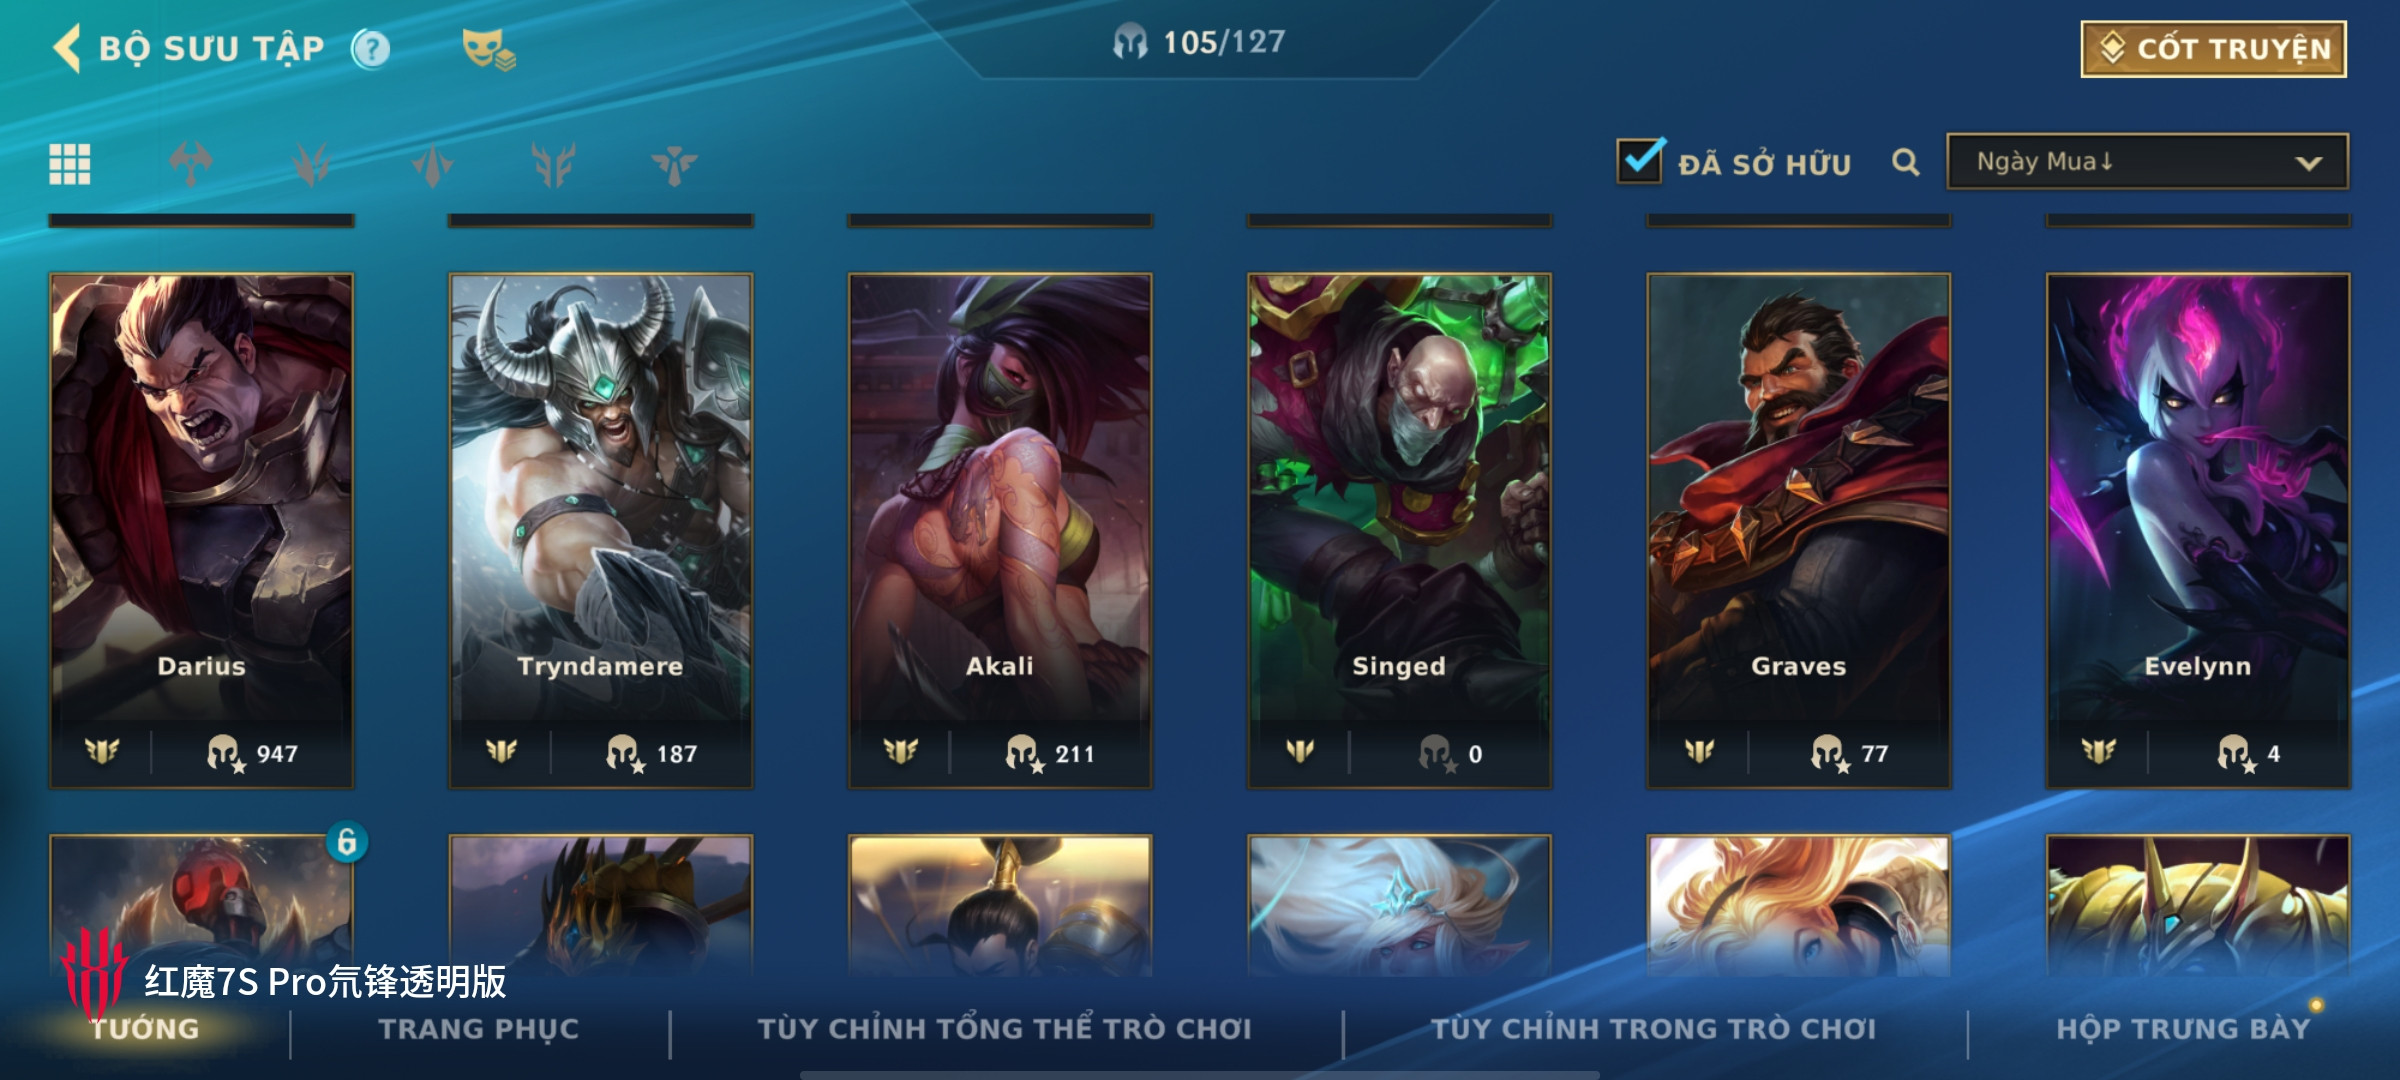Filter champions by the third role icon
Screen dimensions: 2400x1080
coord(432,164)
